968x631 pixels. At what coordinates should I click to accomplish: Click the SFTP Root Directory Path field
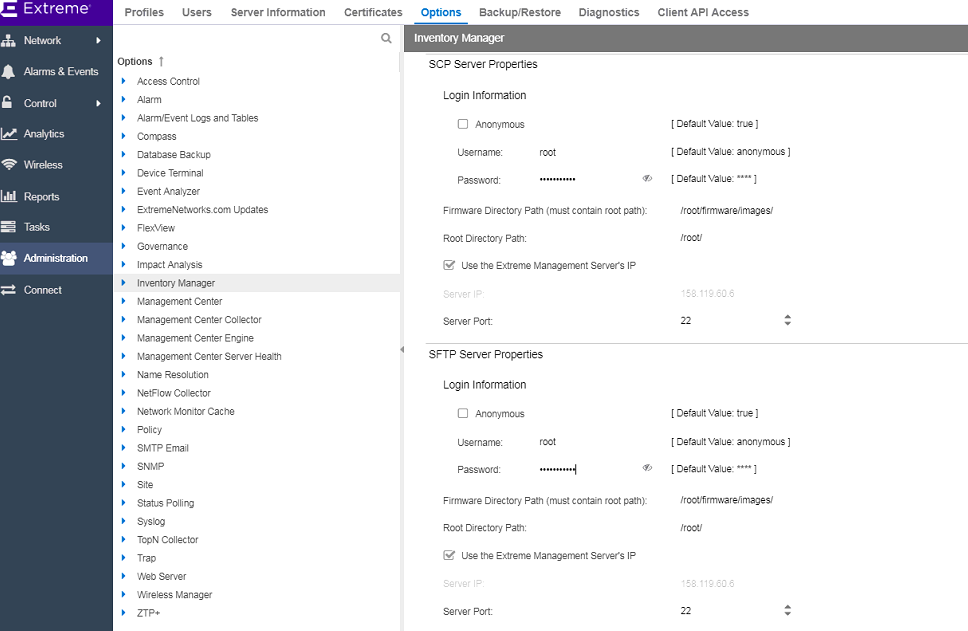(735, 528)
